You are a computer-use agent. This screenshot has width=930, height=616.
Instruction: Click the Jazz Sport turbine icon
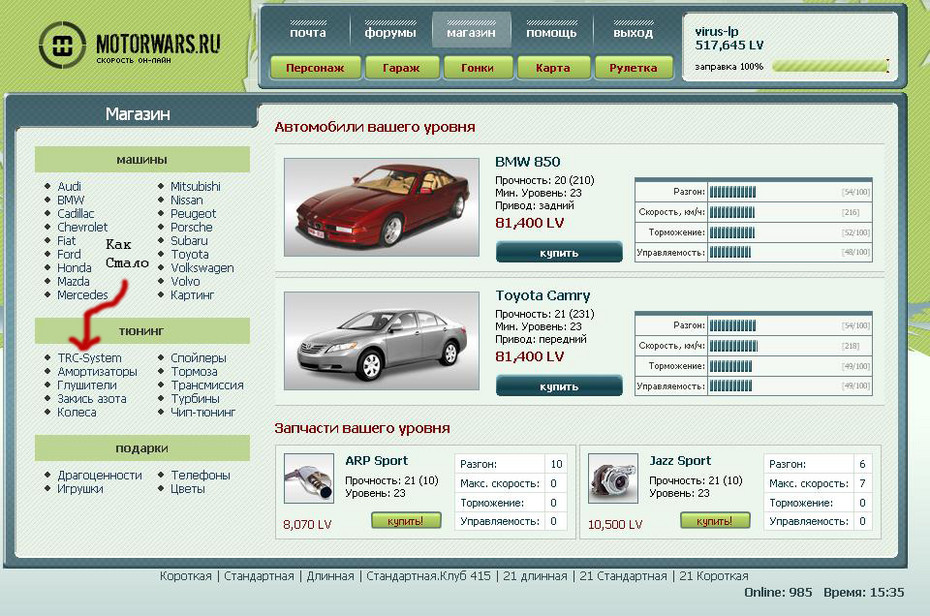click(613, 478)
